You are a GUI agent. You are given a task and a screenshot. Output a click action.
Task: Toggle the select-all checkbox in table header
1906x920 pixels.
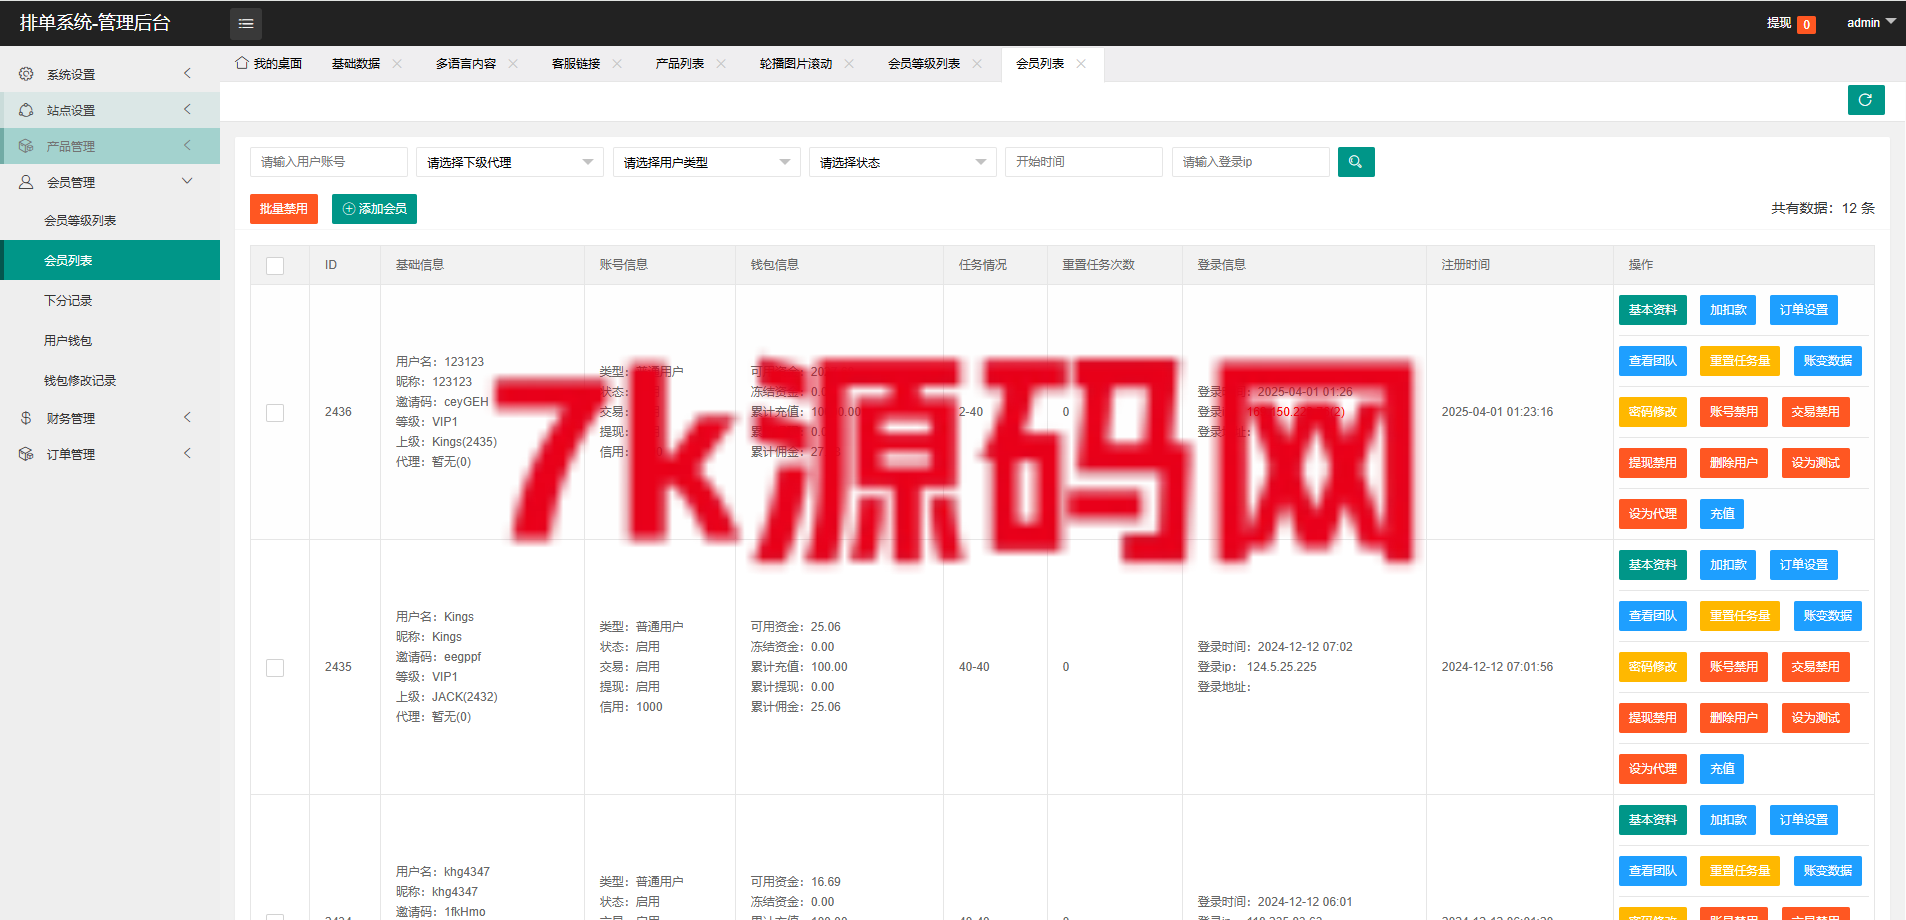(x=275, y=265)
